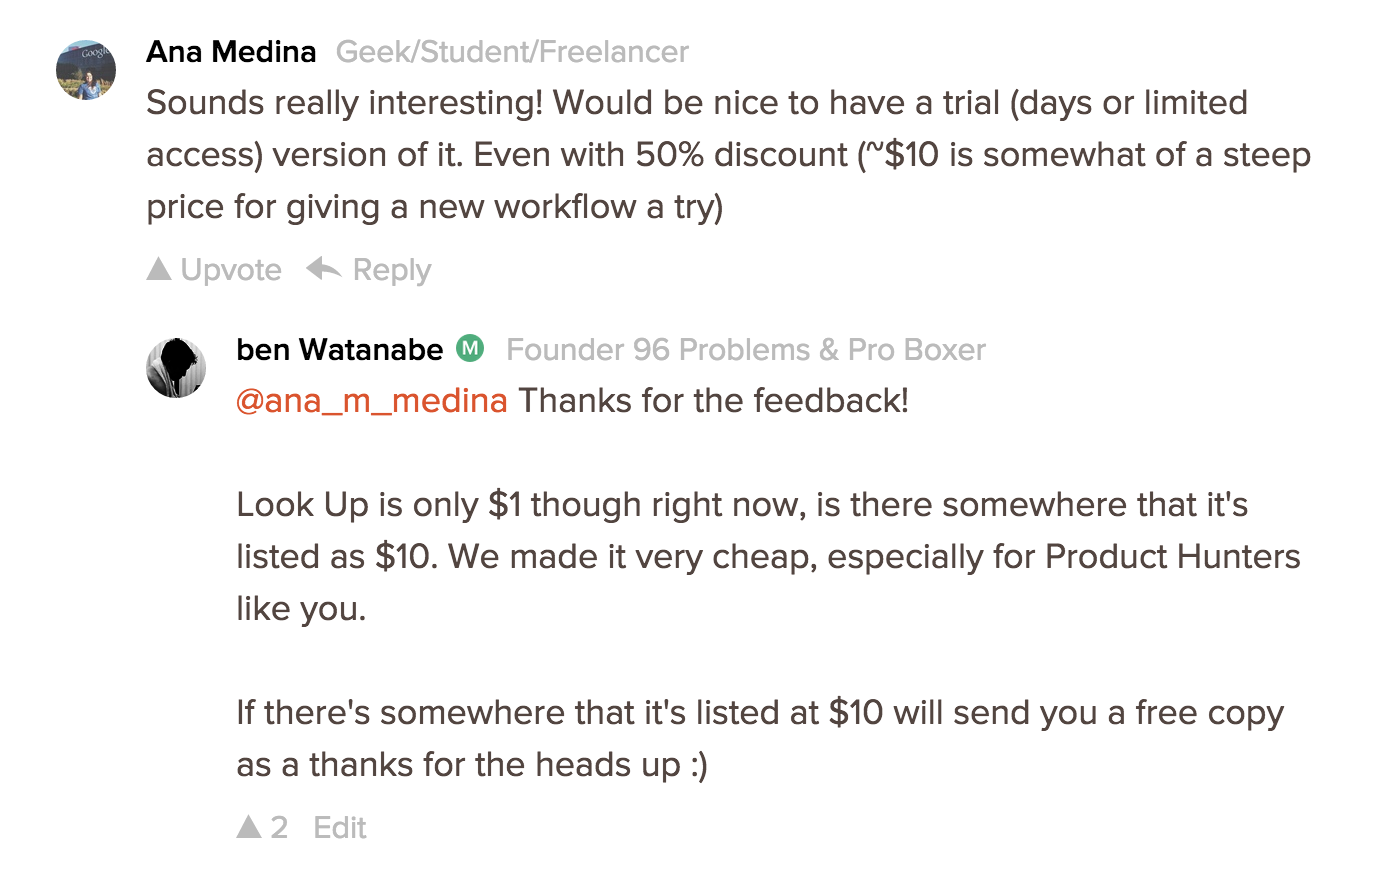This screenshot has height=878, width=1396.
Task: Upvote ben Watanabe's reply using the triangle
Action: click(x=249, y=827)
